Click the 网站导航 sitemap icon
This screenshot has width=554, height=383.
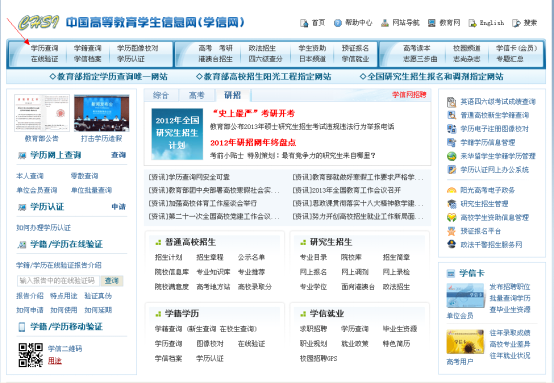[x=385, y=23]
